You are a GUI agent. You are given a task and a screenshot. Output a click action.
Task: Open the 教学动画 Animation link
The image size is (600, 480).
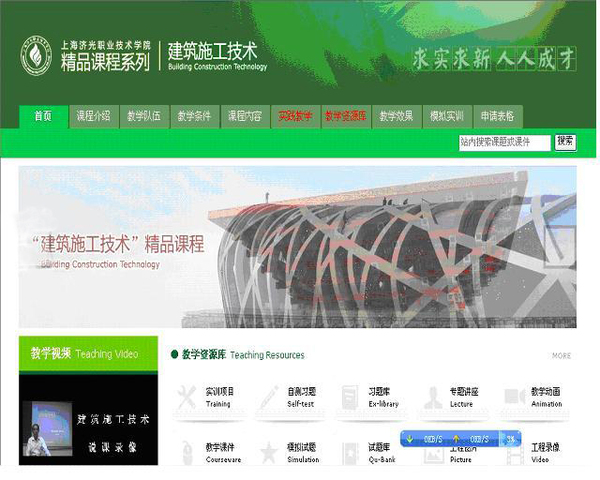tap(546, 397)
